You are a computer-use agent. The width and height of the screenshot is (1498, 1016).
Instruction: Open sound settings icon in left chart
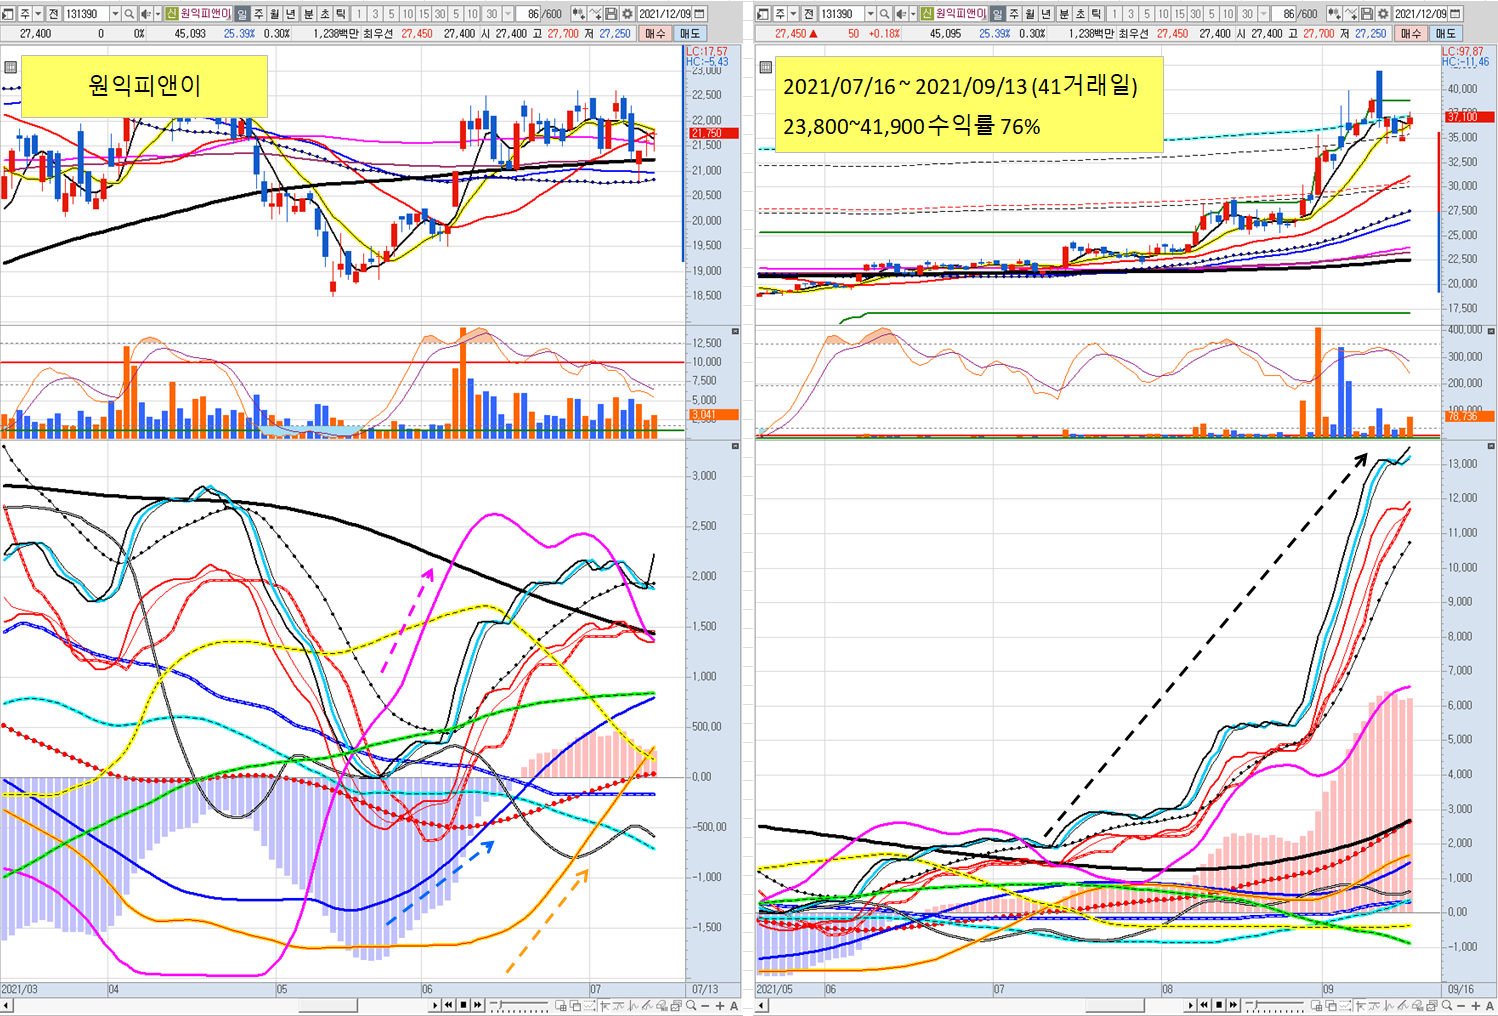coord(145,14)
